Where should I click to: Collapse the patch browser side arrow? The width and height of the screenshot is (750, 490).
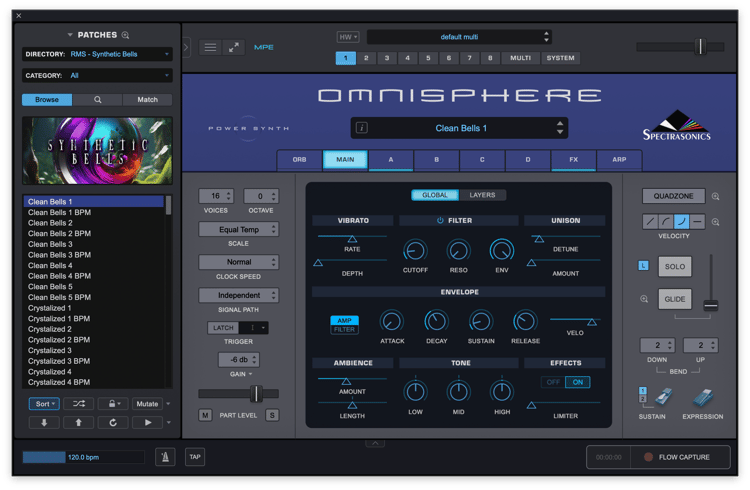(x=186, y=47)
